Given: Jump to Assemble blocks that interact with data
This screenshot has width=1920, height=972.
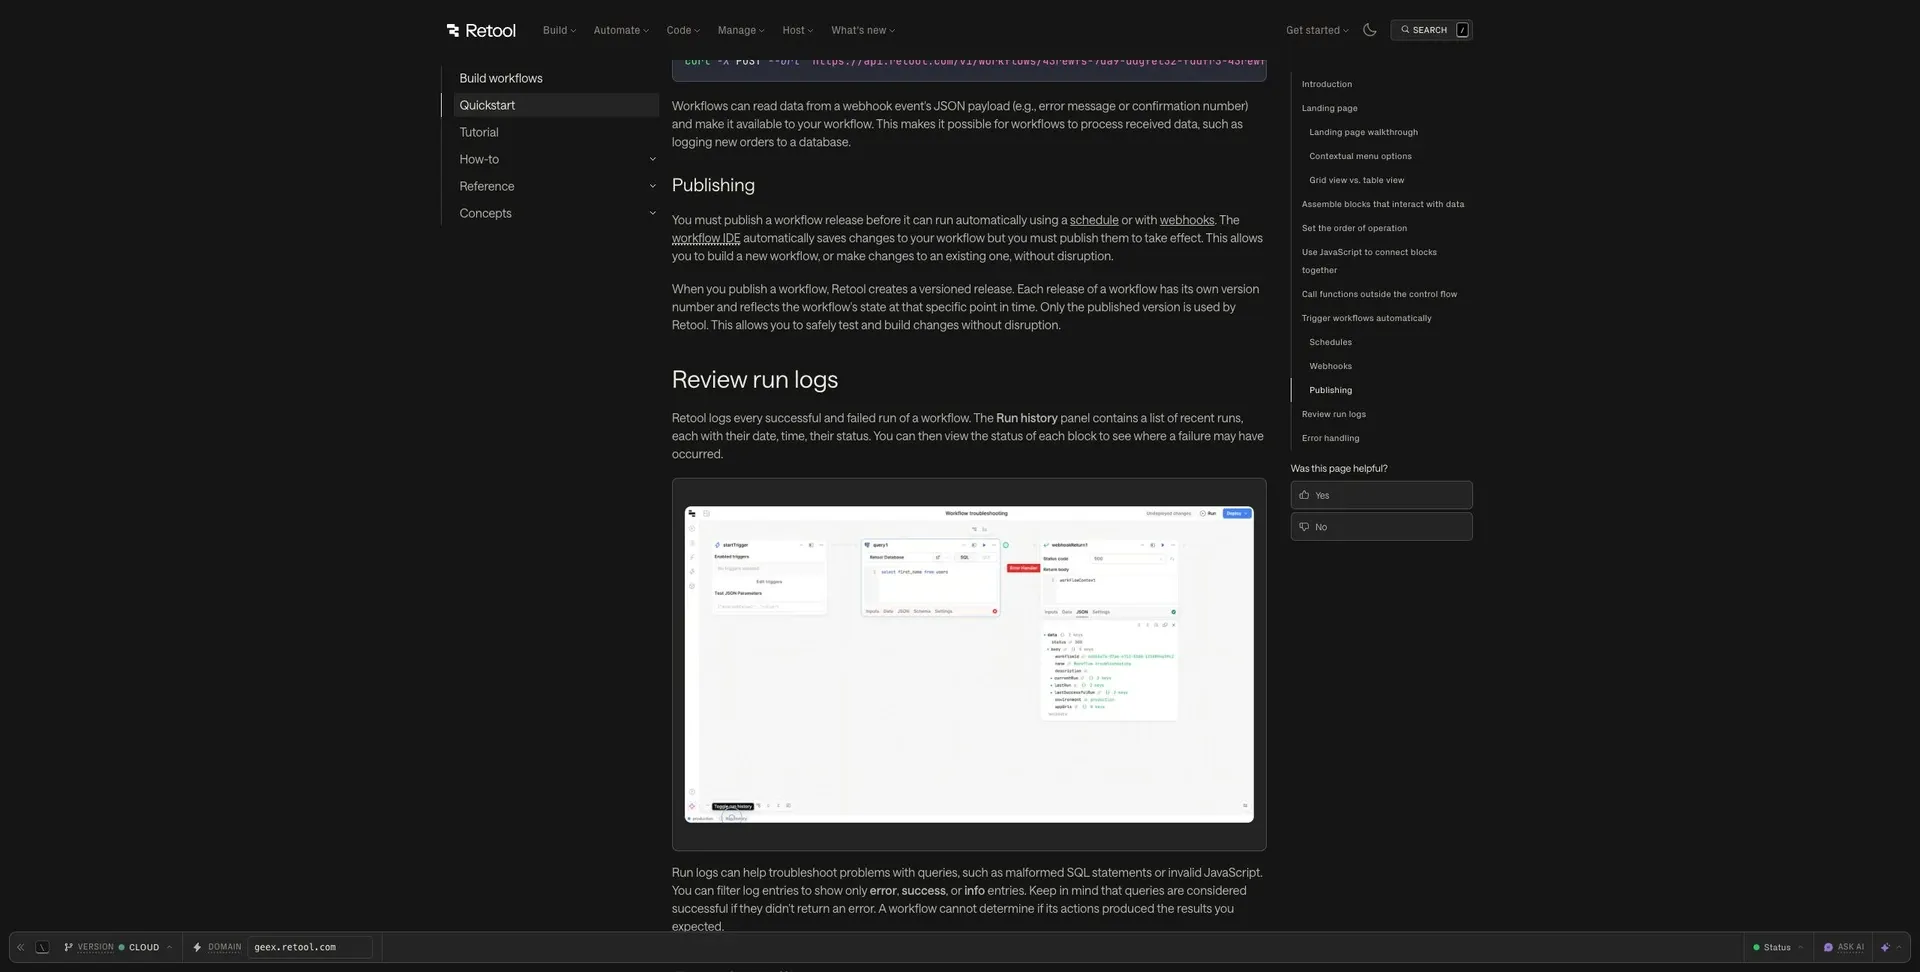Looking at the screenshot, I should point(1383,204).
